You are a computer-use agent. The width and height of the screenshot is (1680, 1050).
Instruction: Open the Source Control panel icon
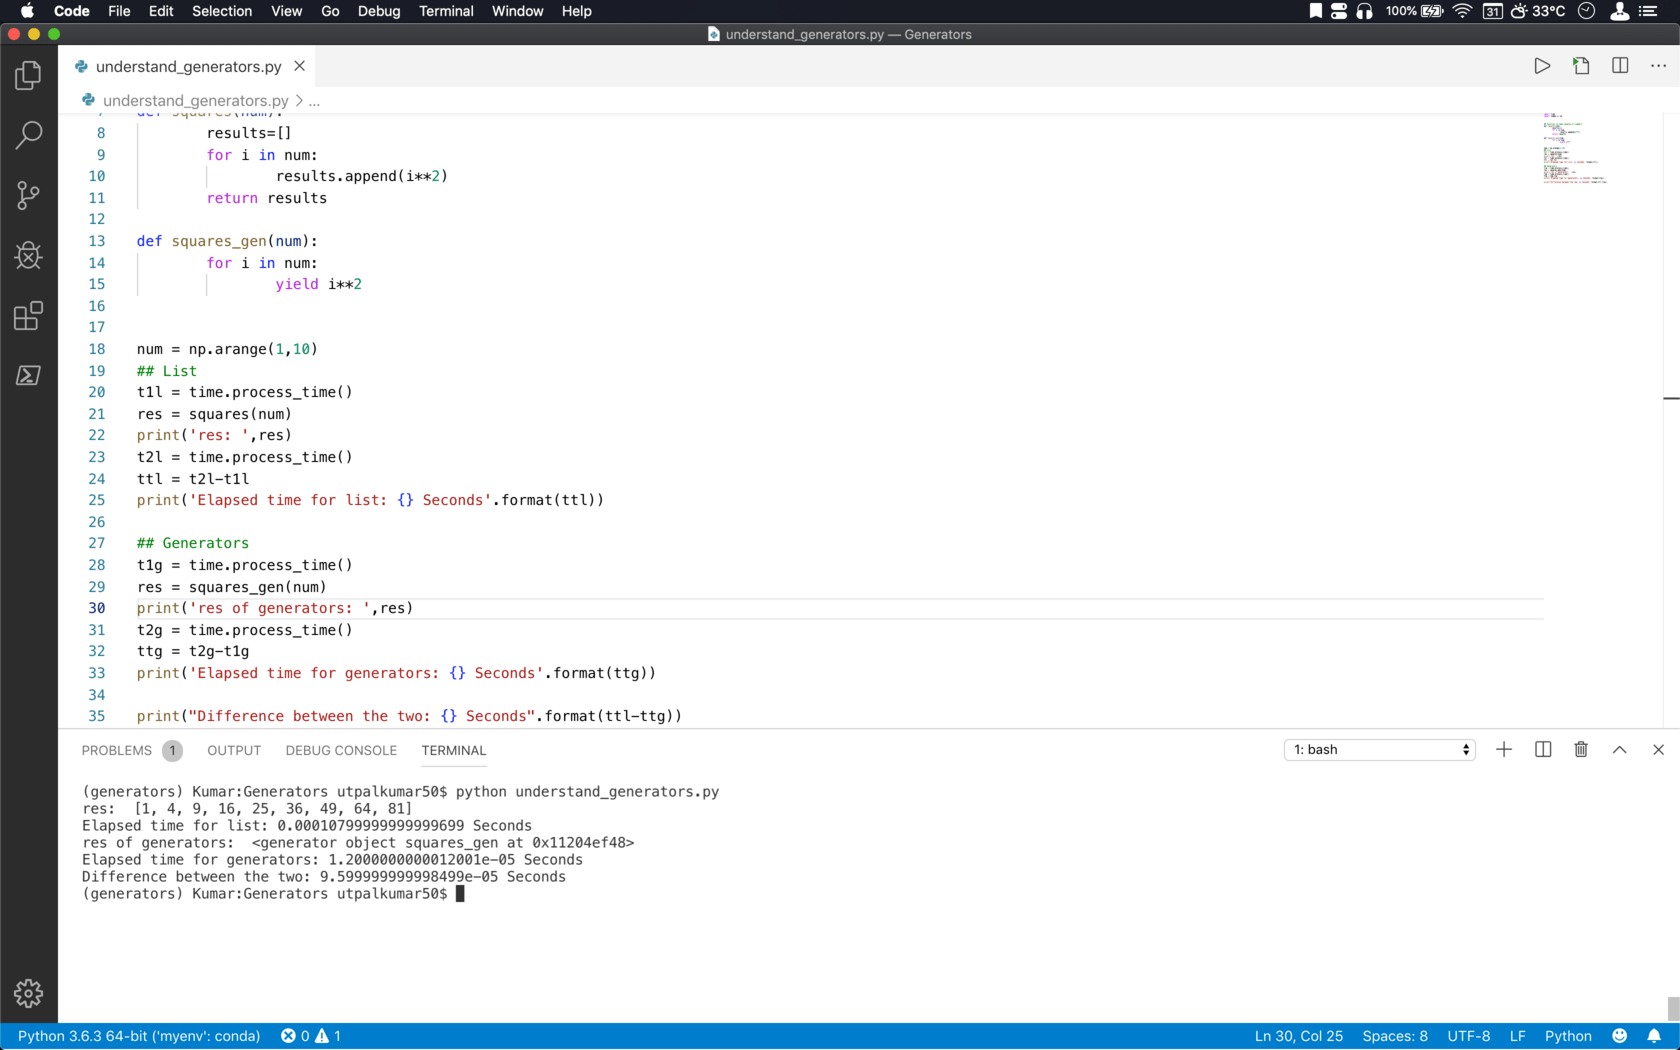[28, 196]
